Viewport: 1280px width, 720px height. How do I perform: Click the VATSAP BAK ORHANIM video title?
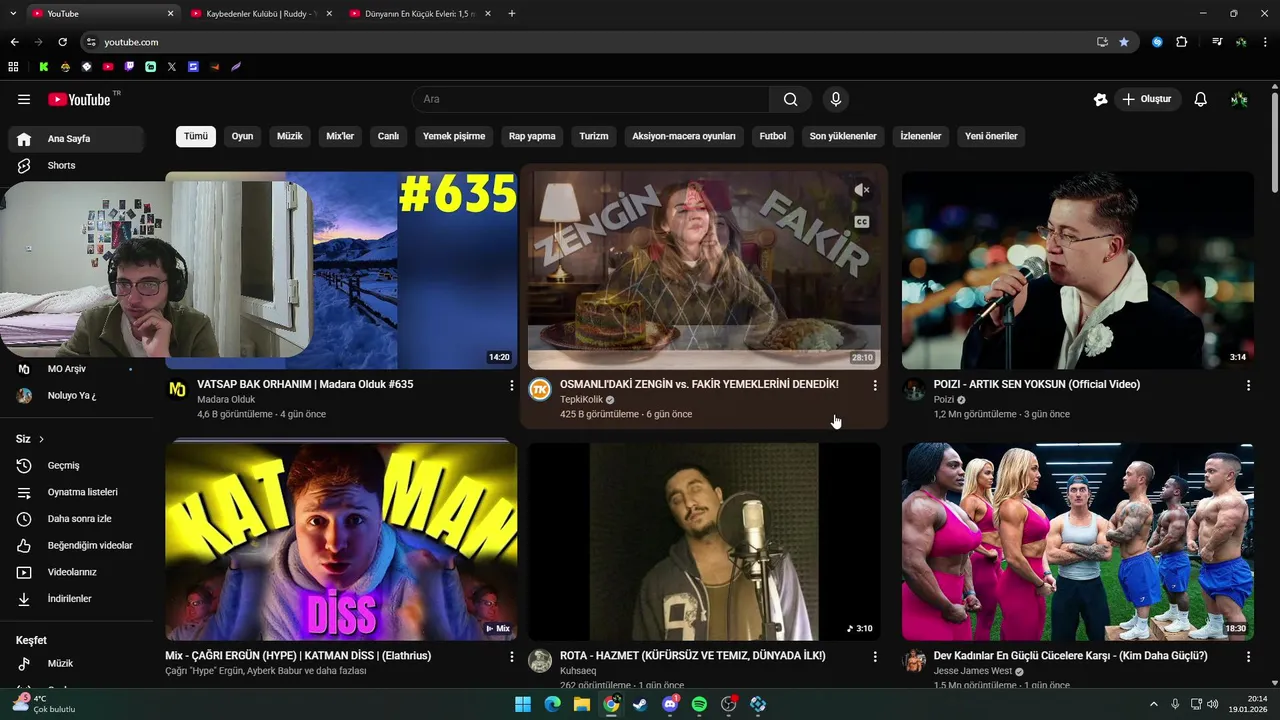click(x=305, y=384)
